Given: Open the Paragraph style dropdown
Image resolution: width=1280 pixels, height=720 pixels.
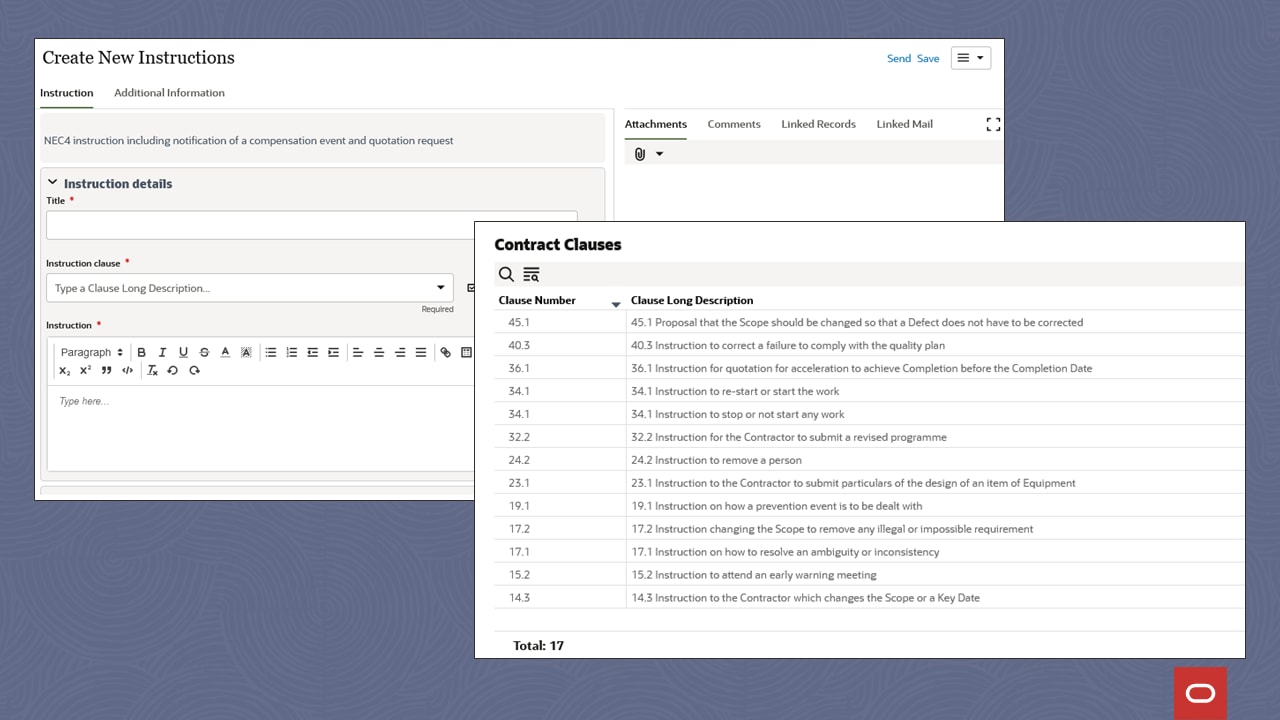Looking at the screenshot, I should tap(91, 352).
